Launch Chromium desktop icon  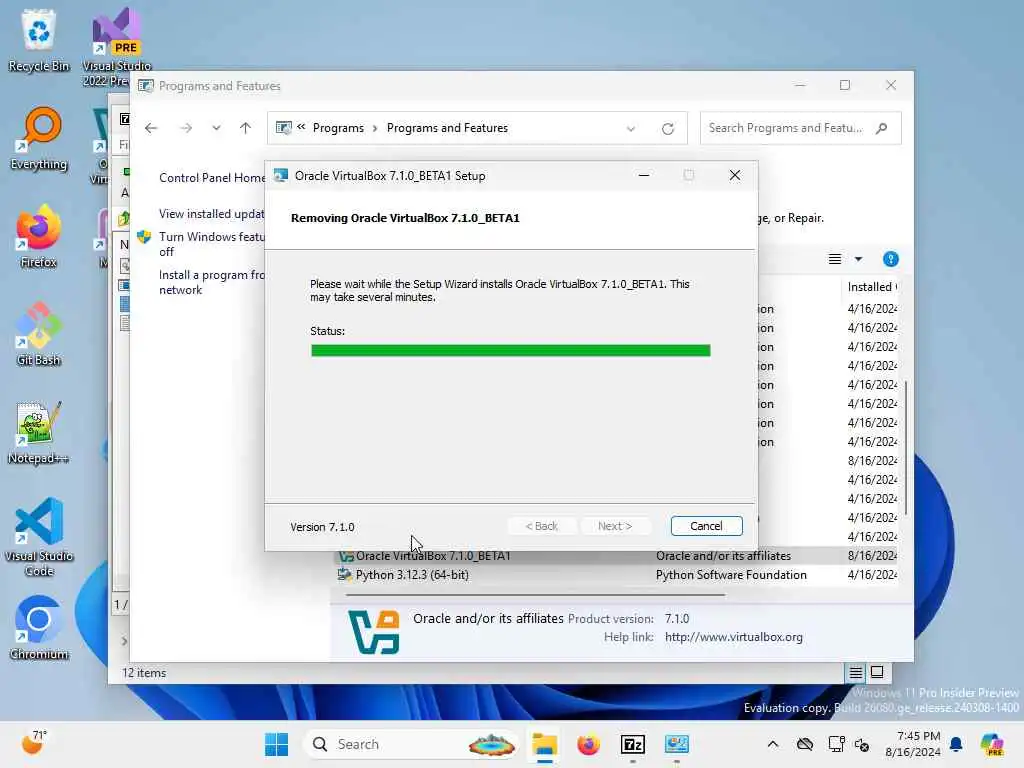pyautogui.click(x=39, y=628)
